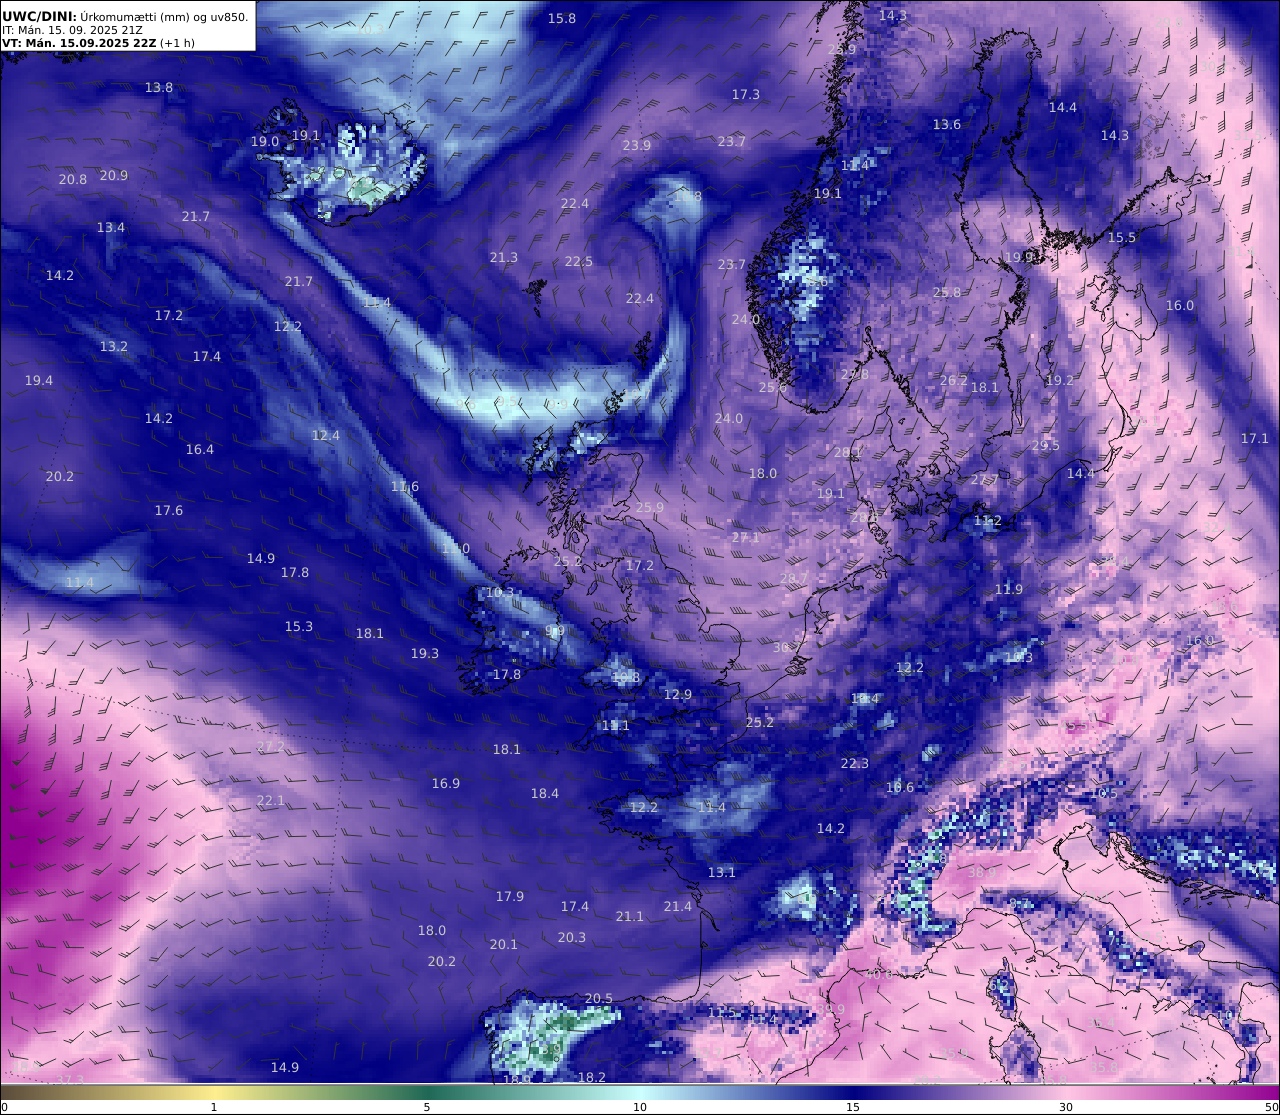Click the color legend bar
This screenshot has width=1280, height=1115.
640,1092
